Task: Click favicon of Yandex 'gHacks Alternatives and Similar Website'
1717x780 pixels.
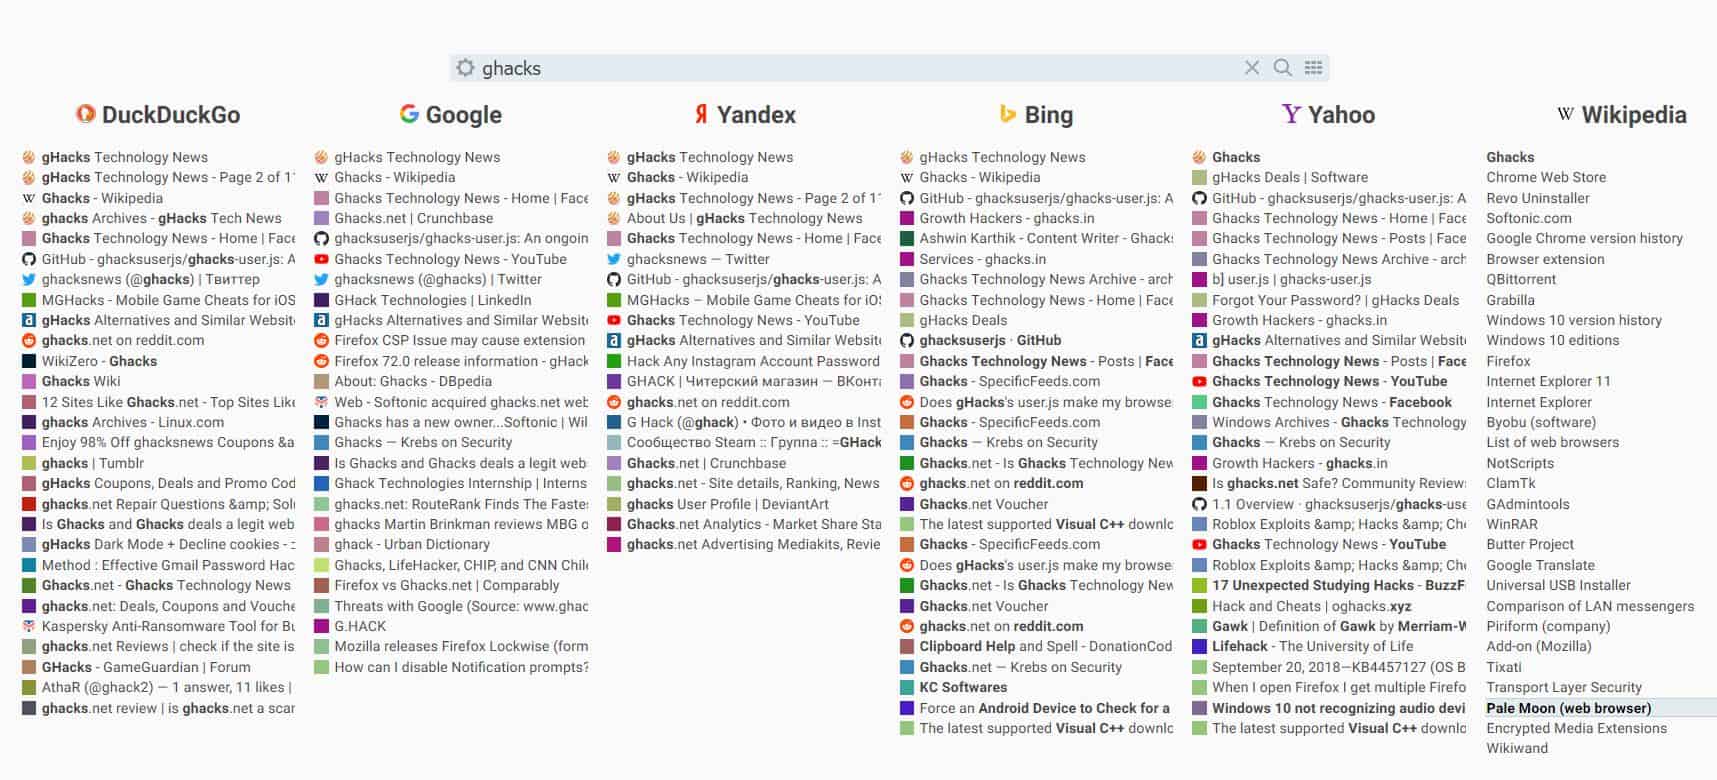Action: pos(614,340)
